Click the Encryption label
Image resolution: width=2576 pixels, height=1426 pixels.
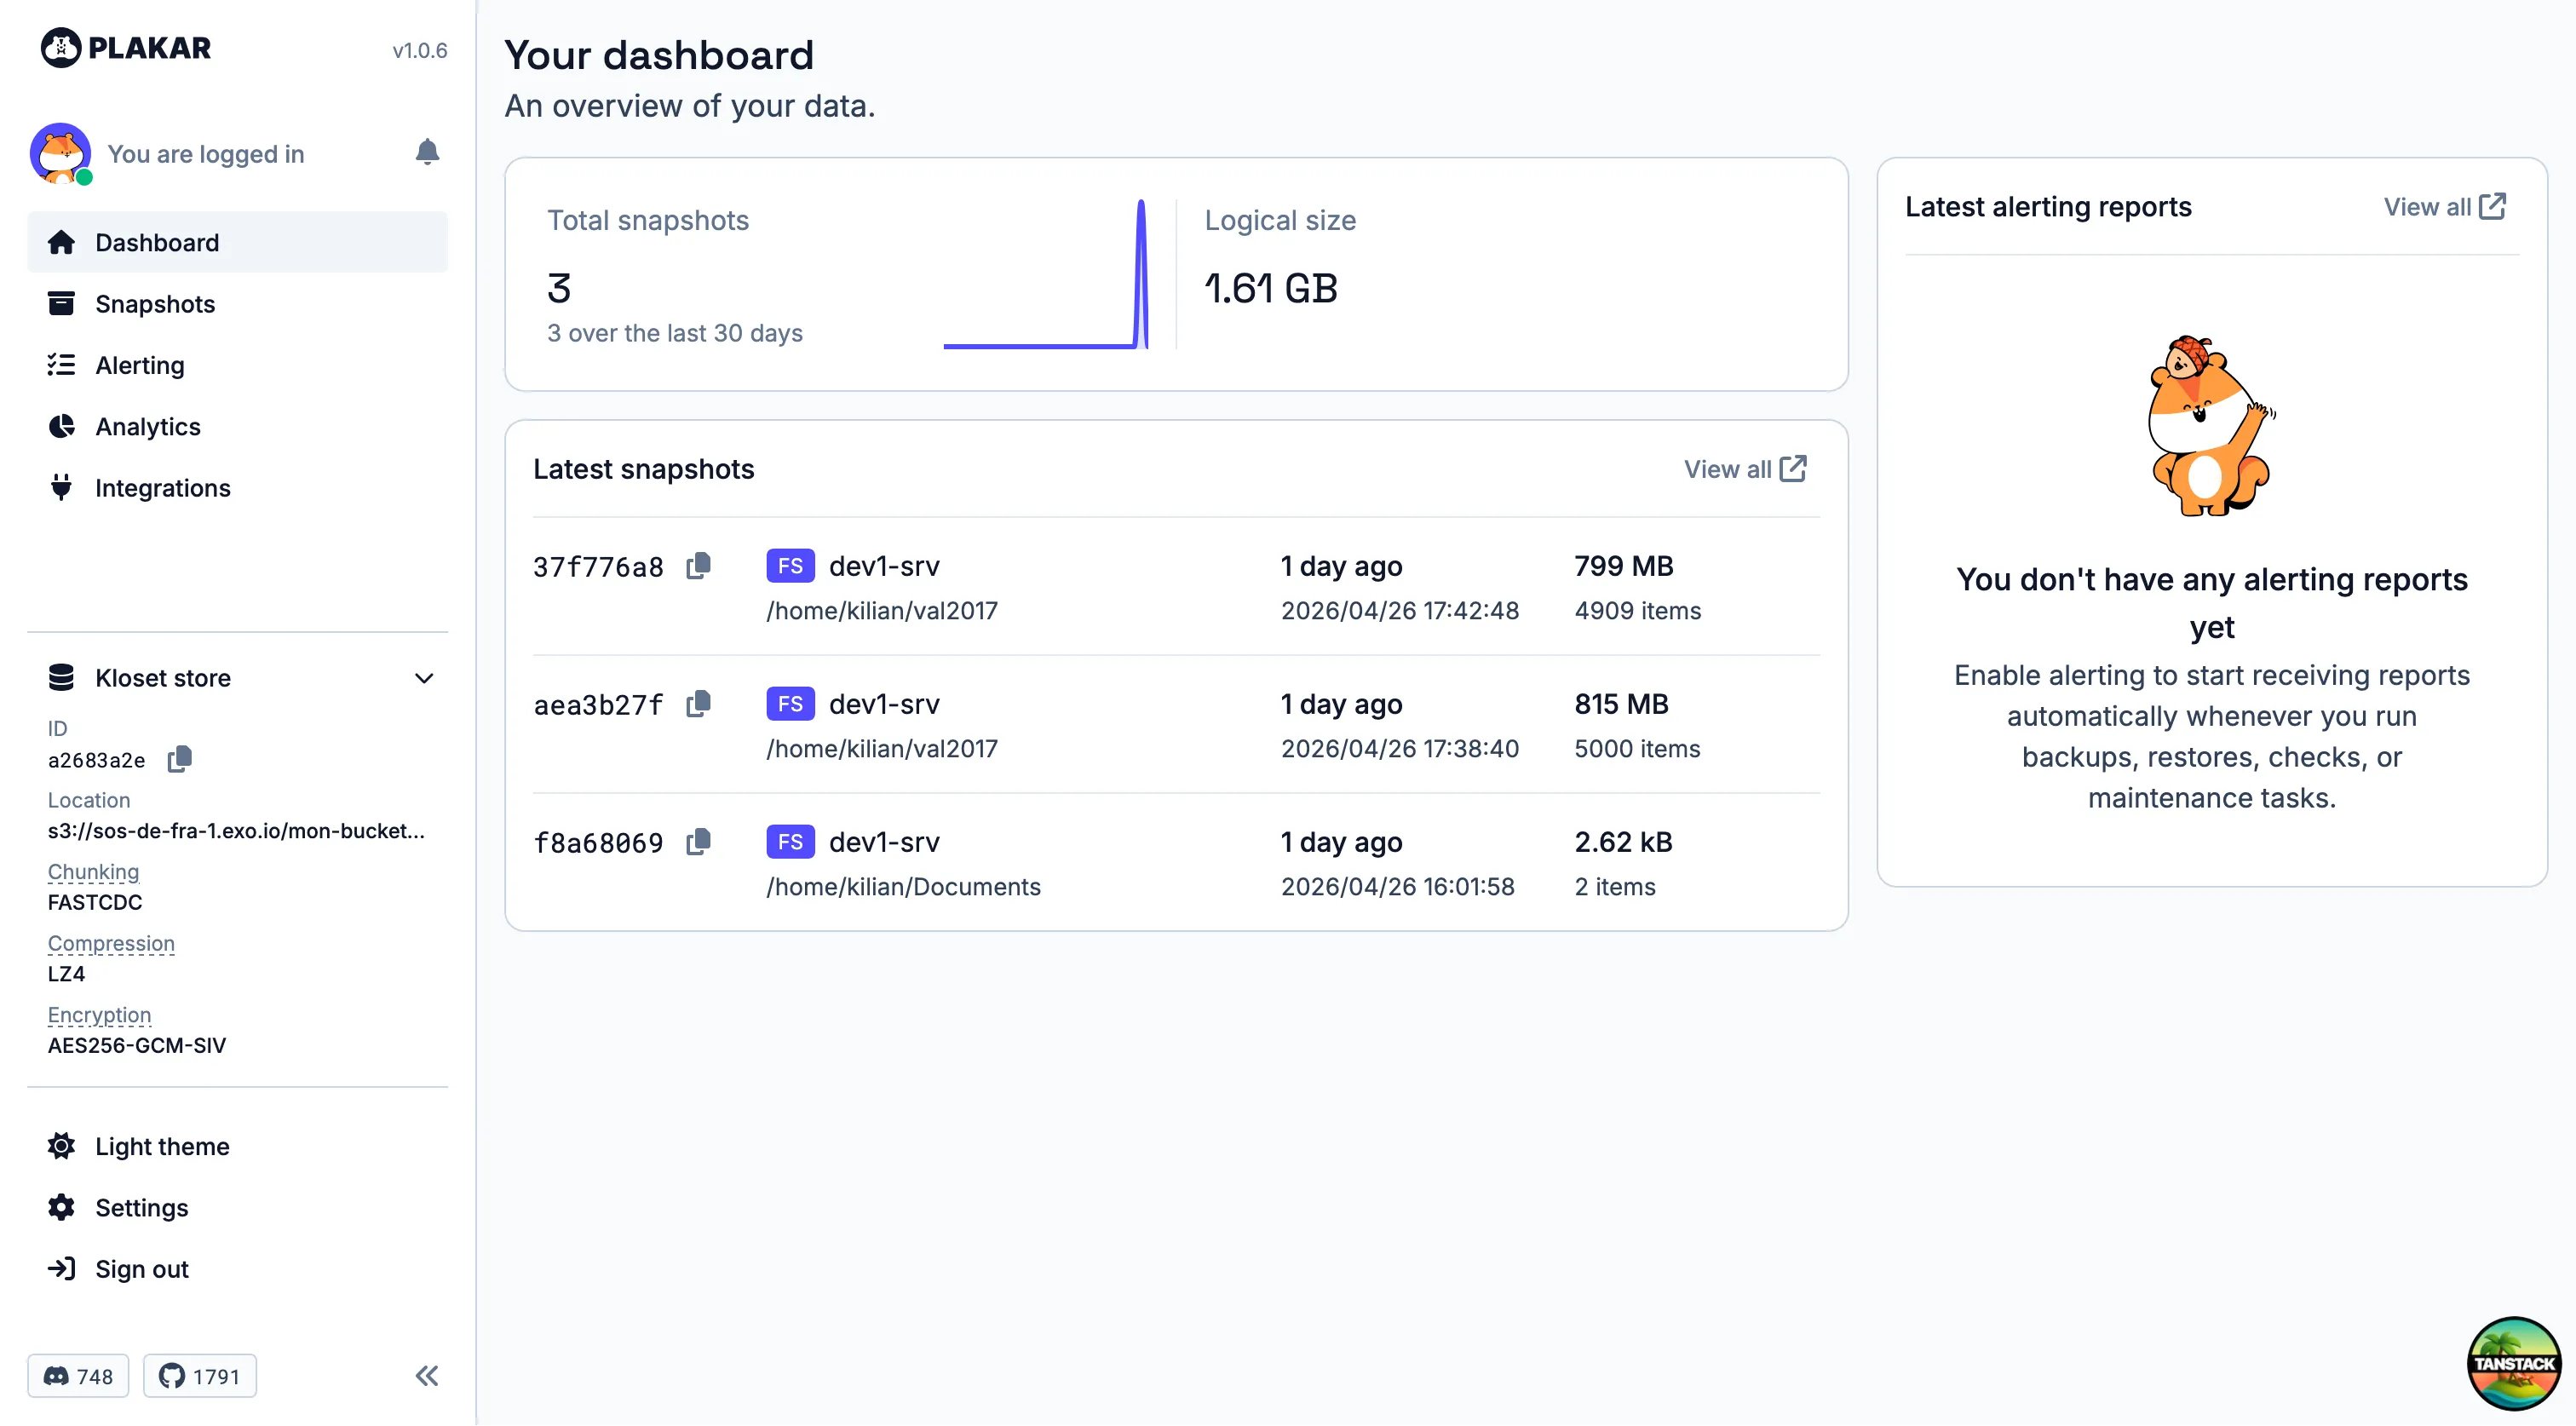point(99,1015)
